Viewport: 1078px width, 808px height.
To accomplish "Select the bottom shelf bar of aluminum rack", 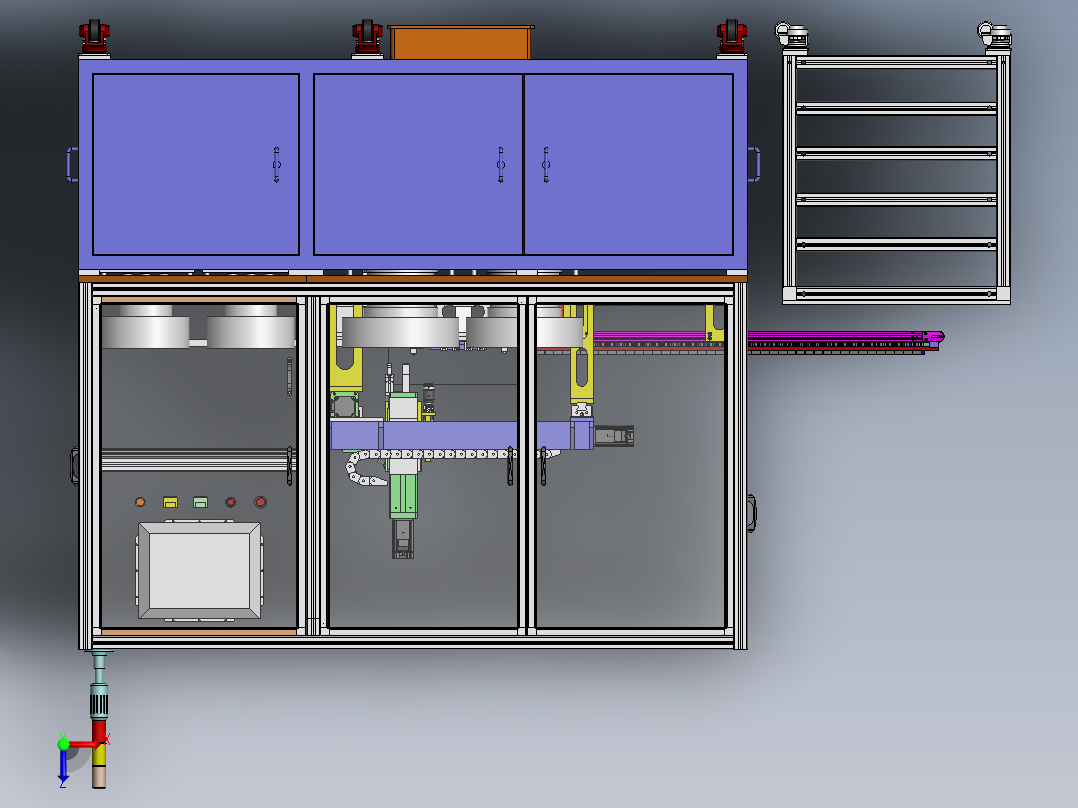I will (x=896, y=294).
